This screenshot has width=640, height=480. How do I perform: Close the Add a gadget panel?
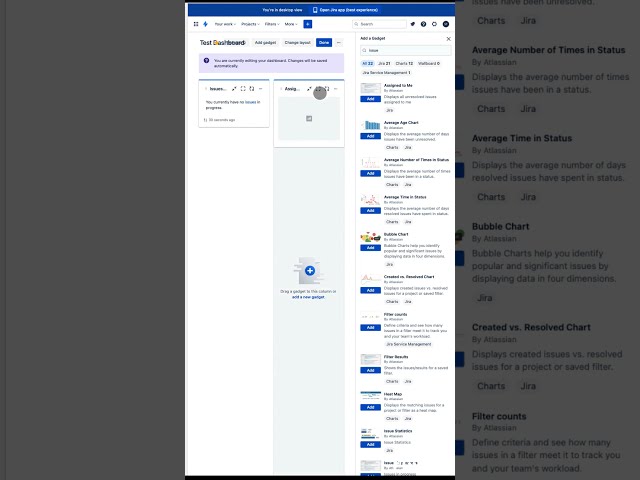pyautogui.click(x=449, y=39)
